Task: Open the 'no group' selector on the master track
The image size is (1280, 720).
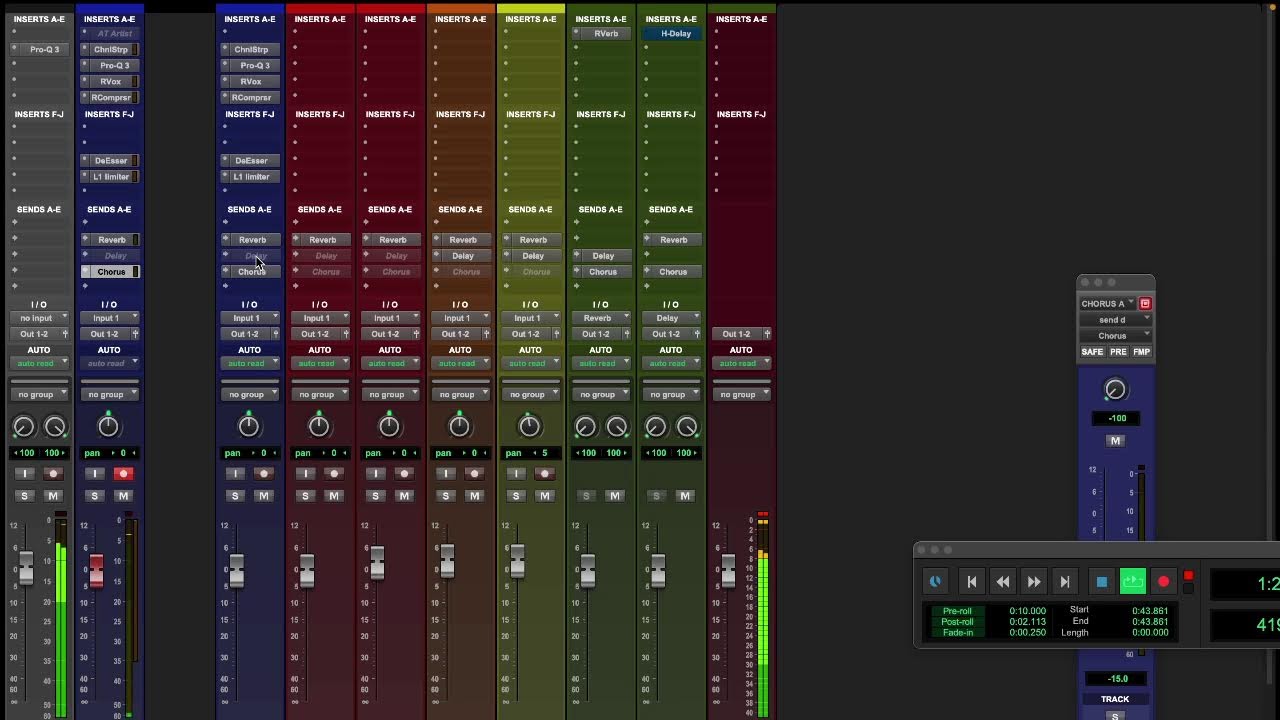Action: (x=741, y=394)
